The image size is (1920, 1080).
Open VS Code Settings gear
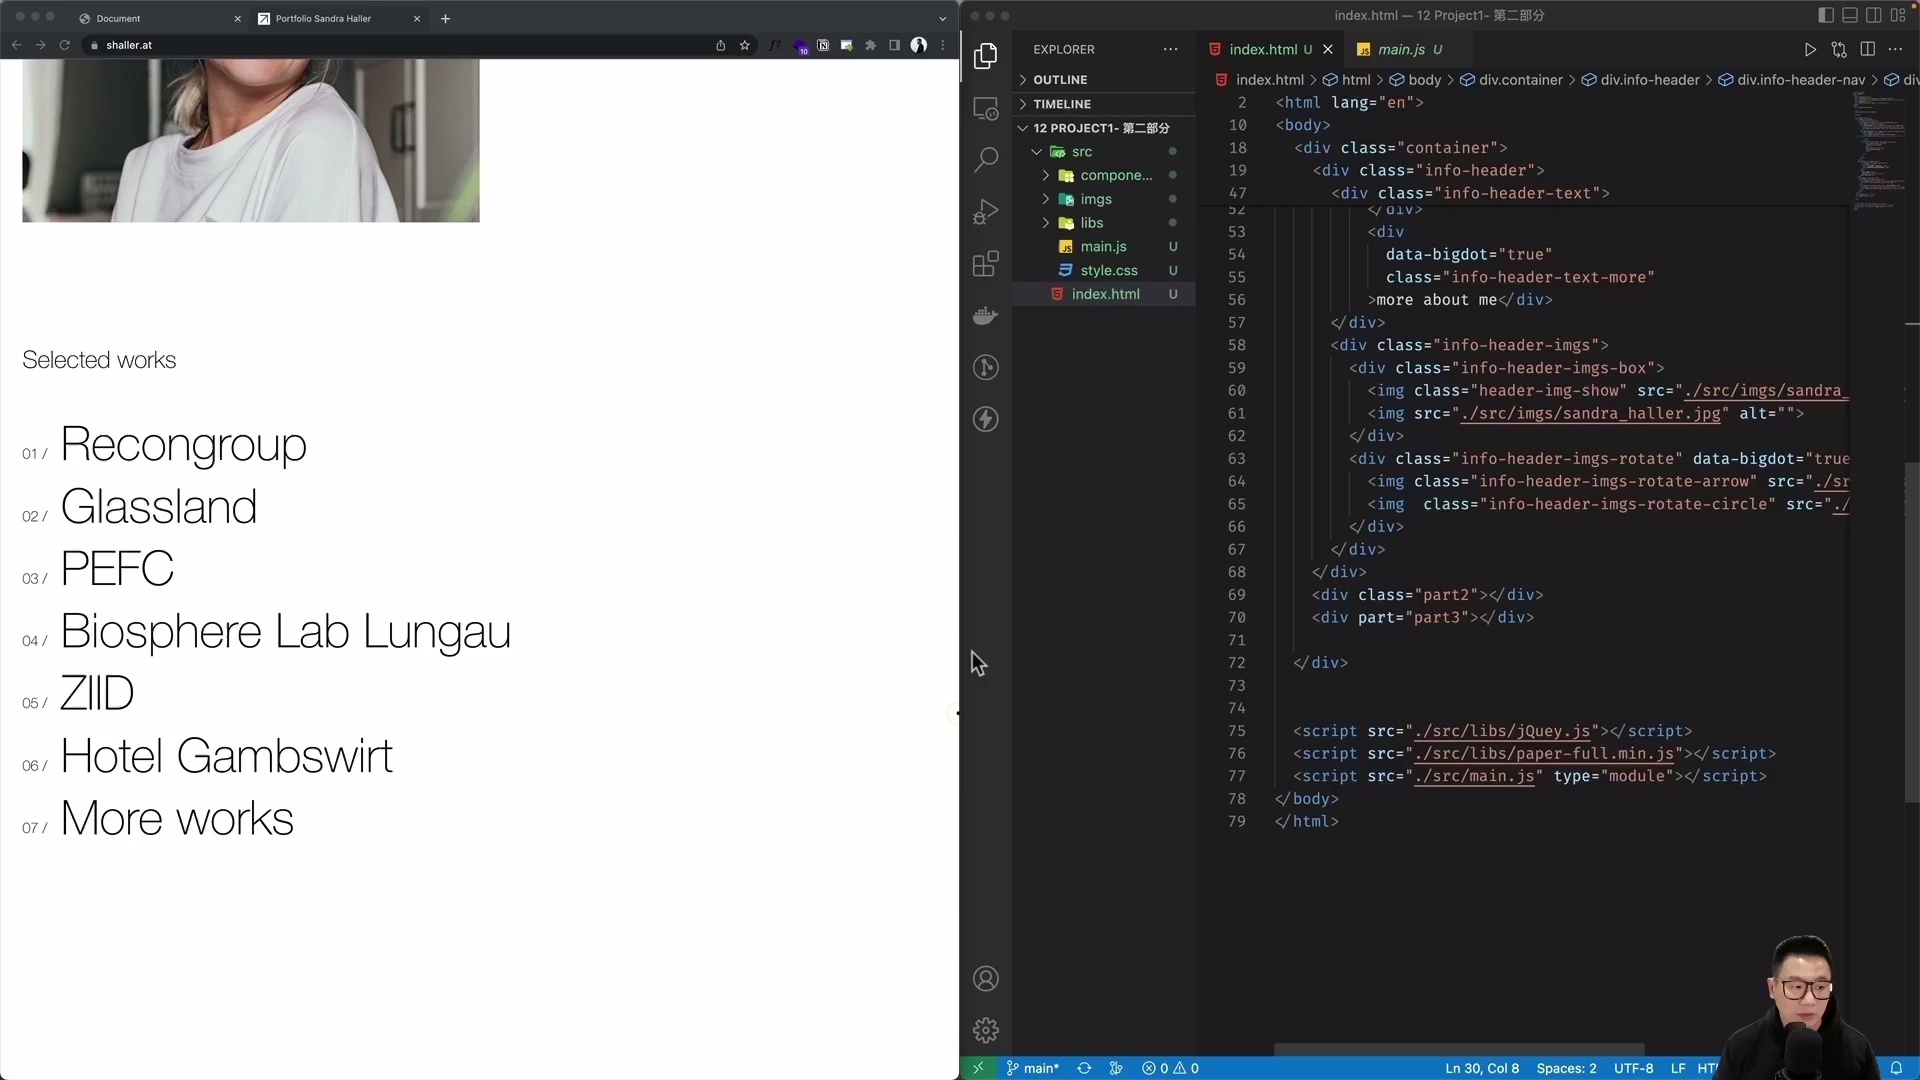986,1030
